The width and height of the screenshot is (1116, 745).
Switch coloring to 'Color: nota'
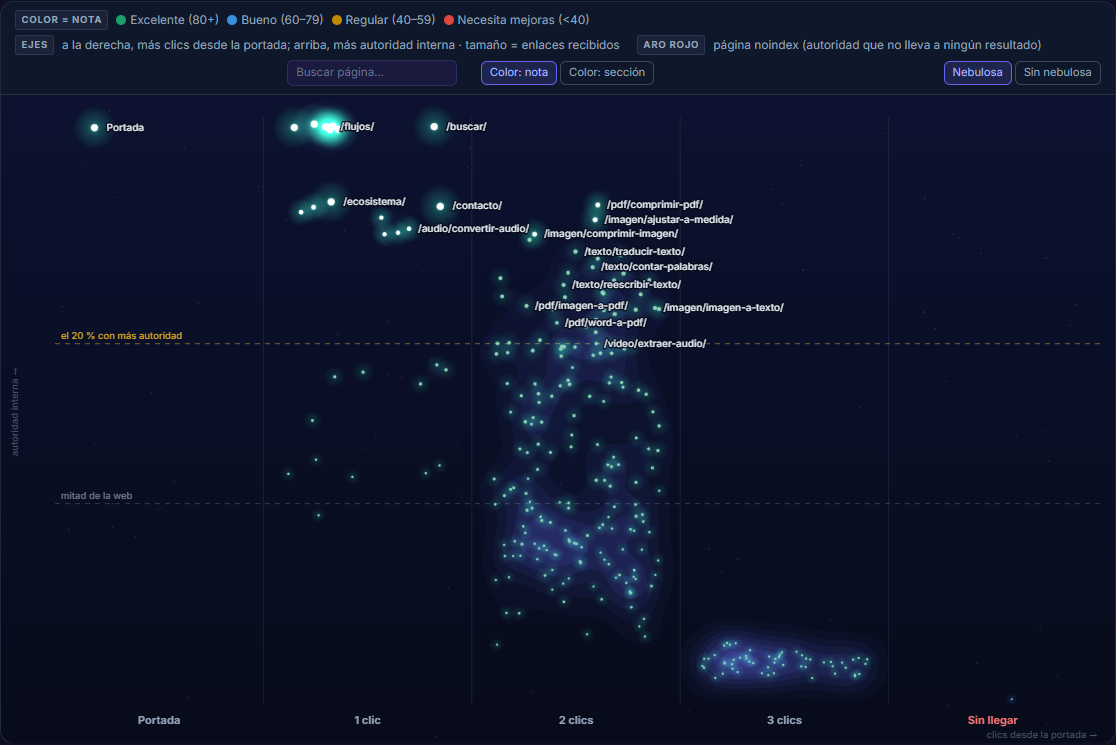(518, 73)
